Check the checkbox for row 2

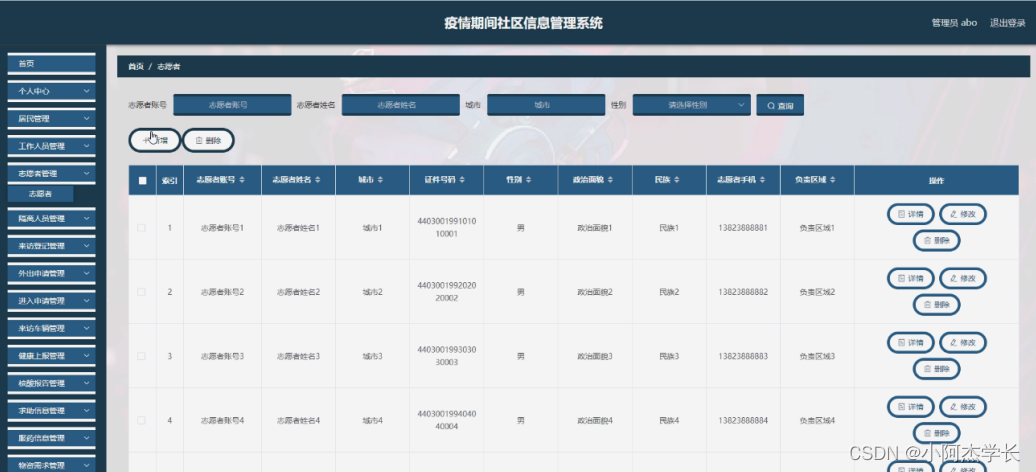coord(141,292)
